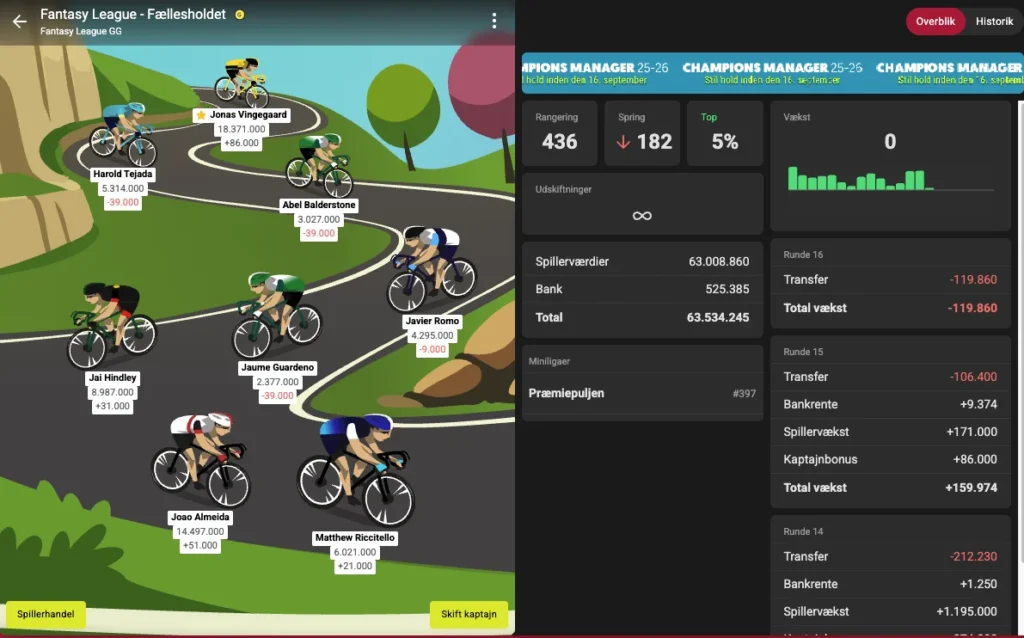Screen dimensions: 1024x638
Task: Click Javier Romo value 4.295.000
Action: coord(432,336)
